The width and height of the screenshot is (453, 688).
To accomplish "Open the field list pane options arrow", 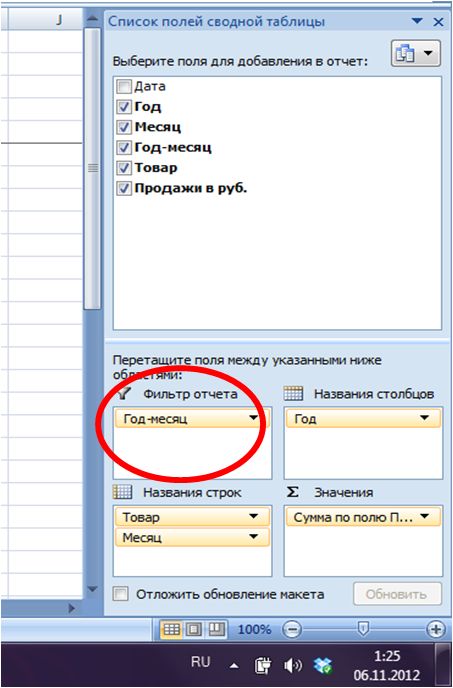I will tap(417, 21).
